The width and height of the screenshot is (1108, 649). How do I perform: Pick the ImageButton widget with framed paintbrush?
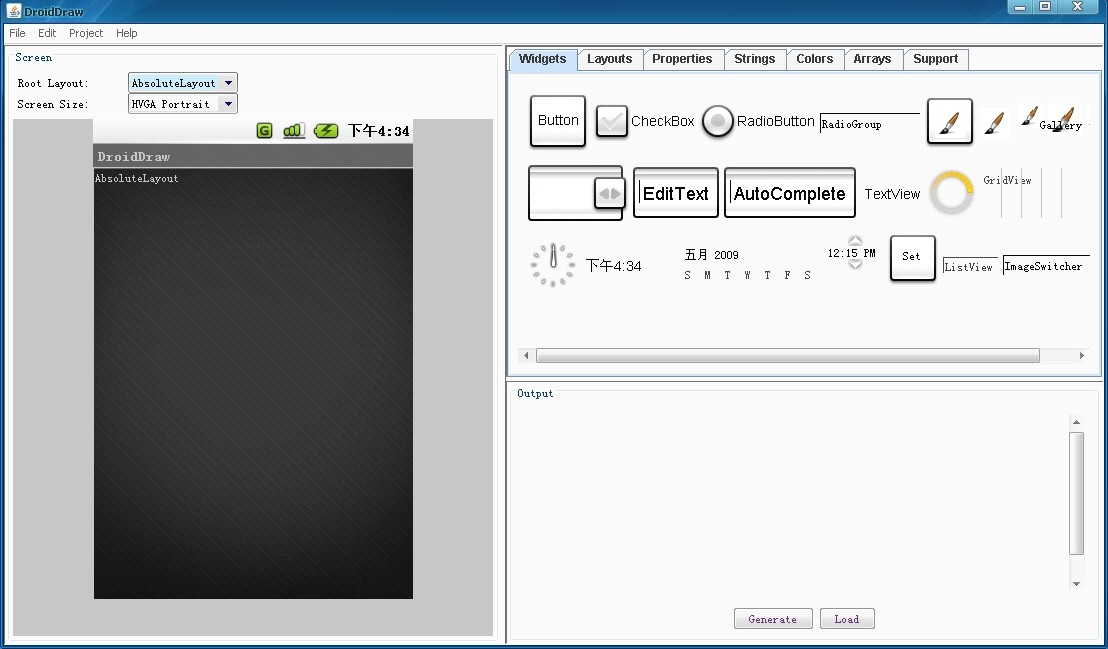tap(949, 122)
